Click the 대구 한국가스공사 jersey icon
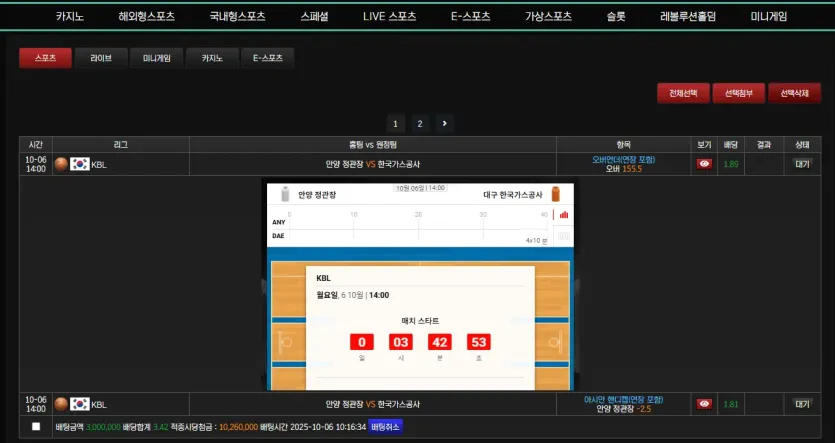 coord(555,194)
